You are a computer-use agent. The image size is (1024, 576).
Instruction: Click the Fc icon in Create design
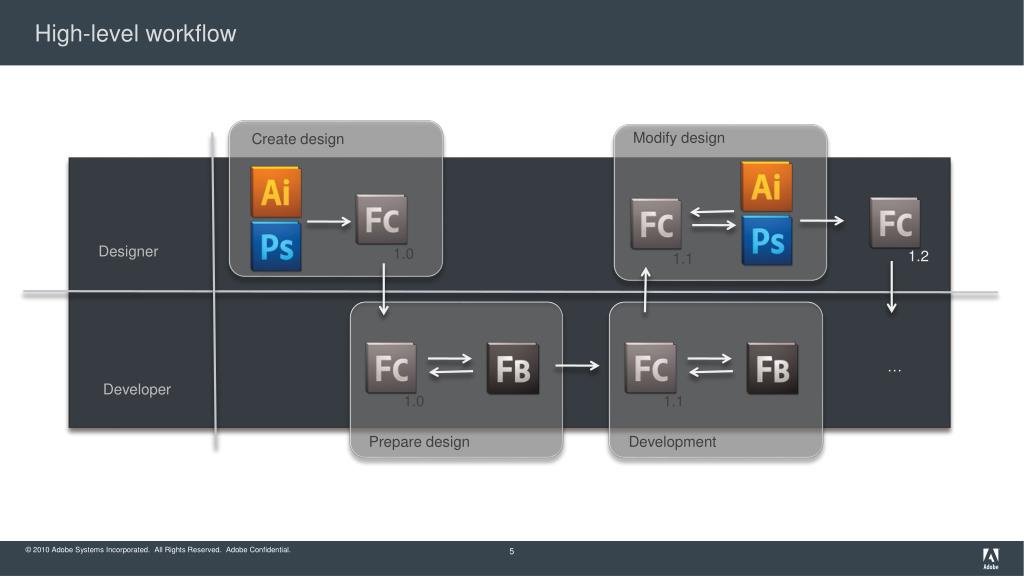pyautogui.click(x=382, y=219)
